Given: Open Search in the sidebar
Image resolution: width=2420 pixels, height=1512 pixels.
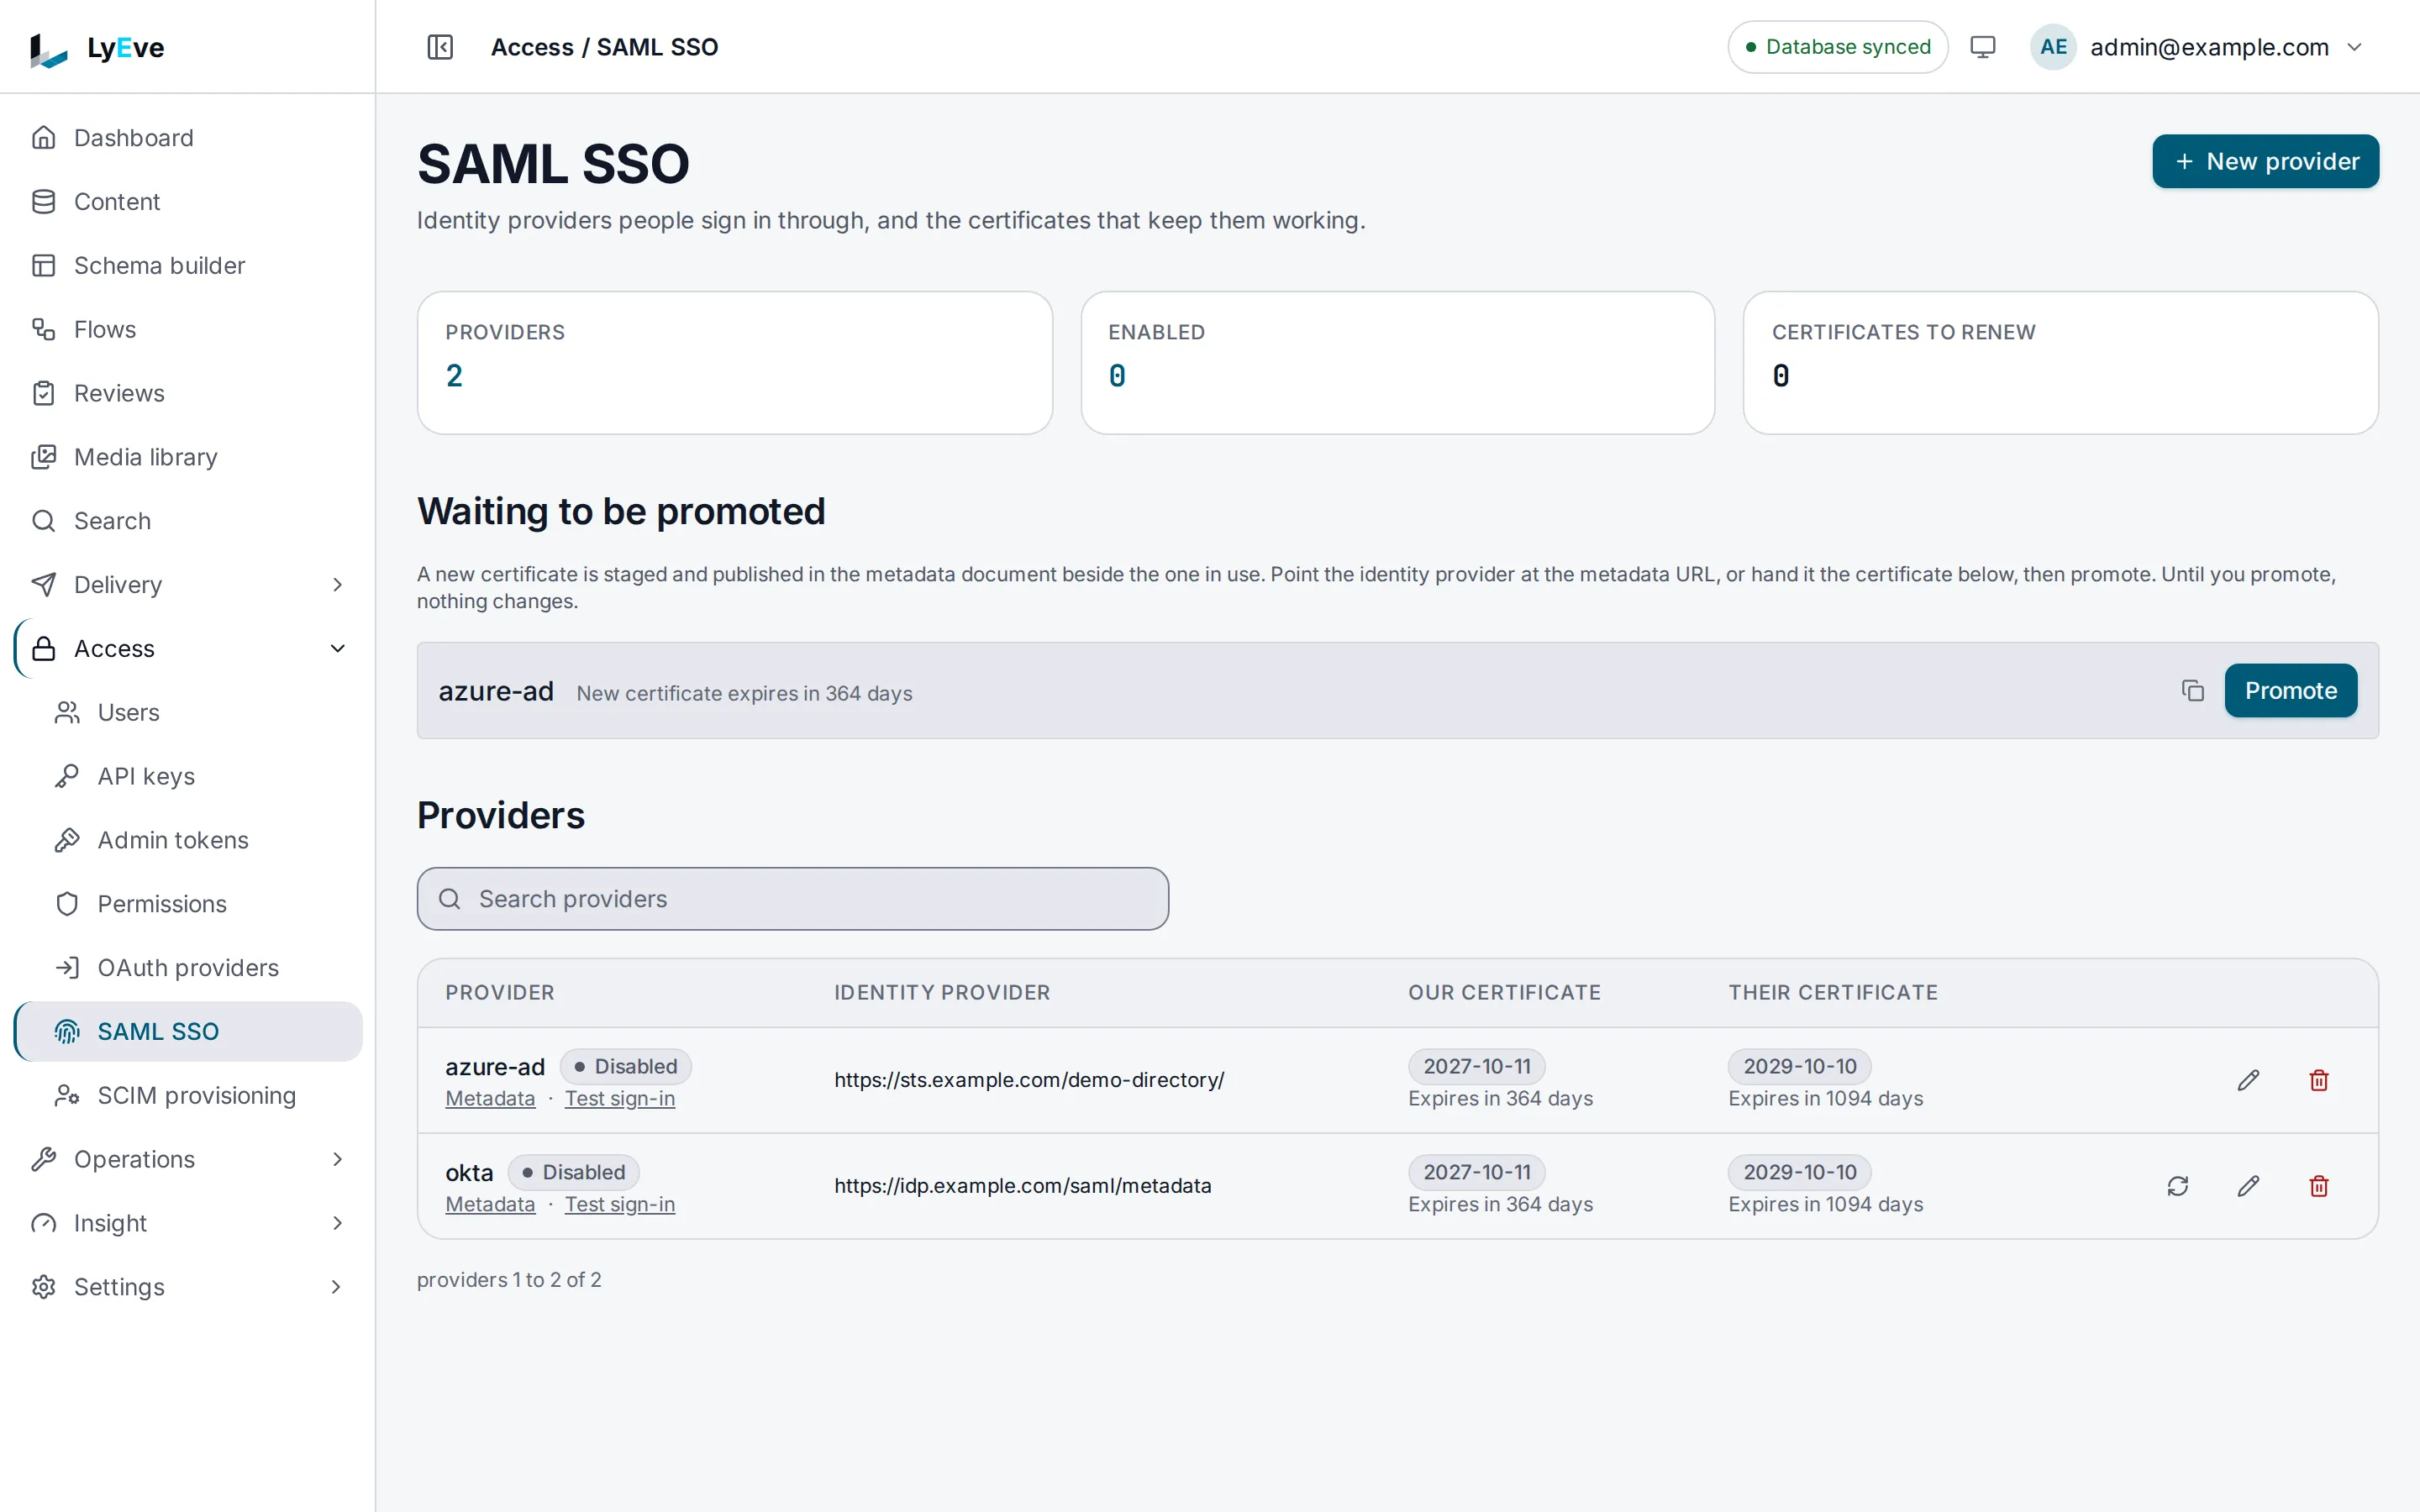Looking at the screenshot, I should [x=188, y=521].
